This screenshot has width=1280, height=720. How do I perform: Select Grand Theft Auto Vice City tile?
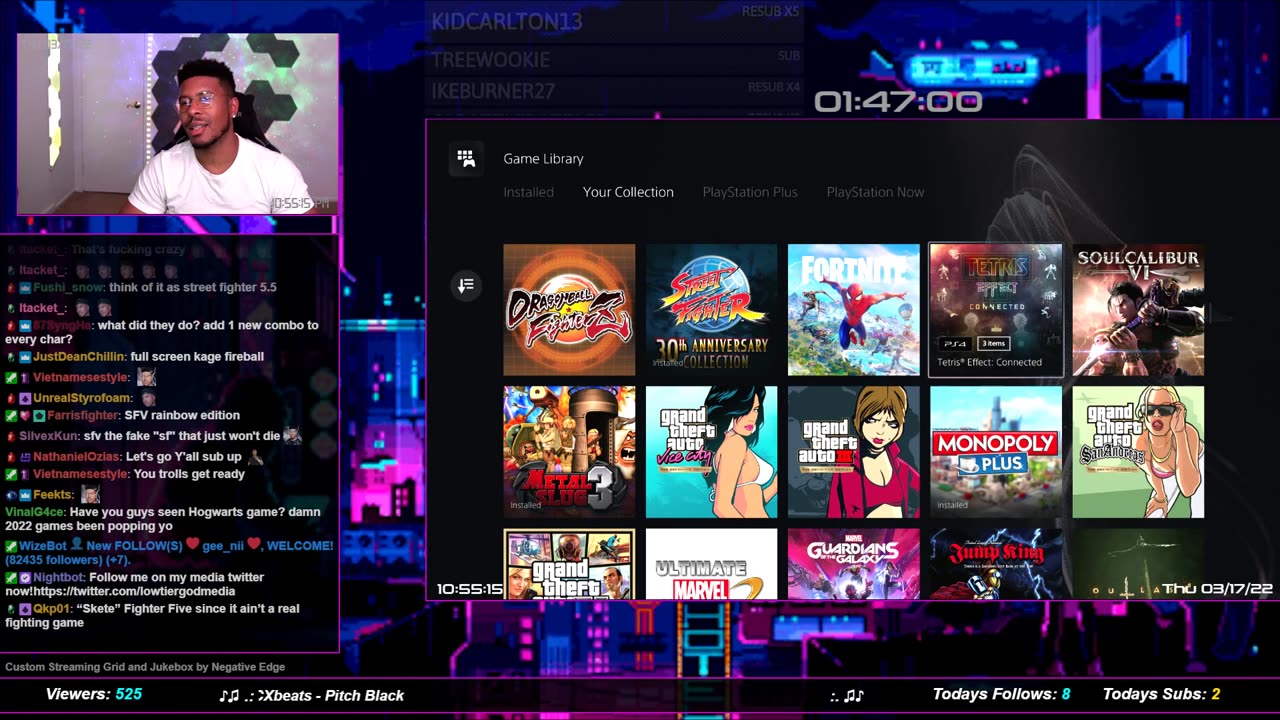tap(711, 452)
